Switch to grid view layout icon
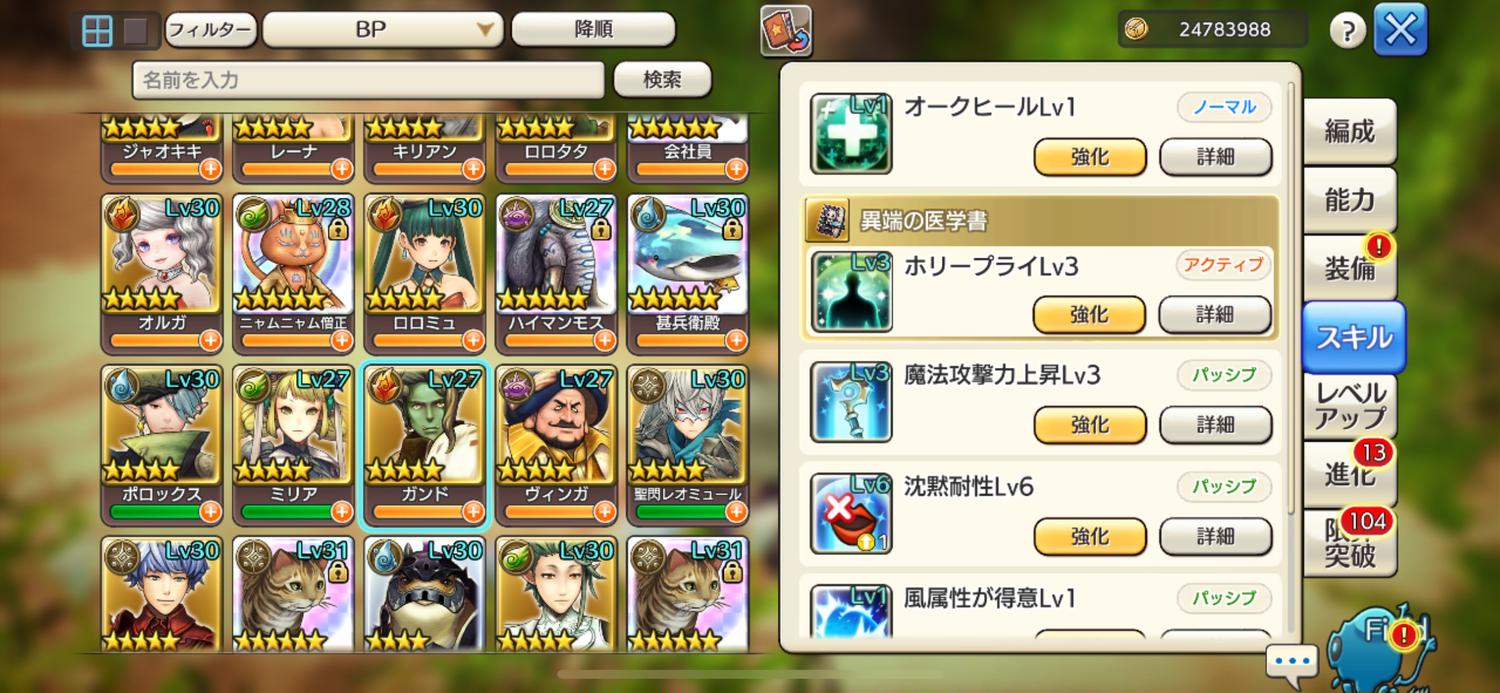Image resolution: width=1500 pixels, height=693 pixels. (x=97, y=31)
